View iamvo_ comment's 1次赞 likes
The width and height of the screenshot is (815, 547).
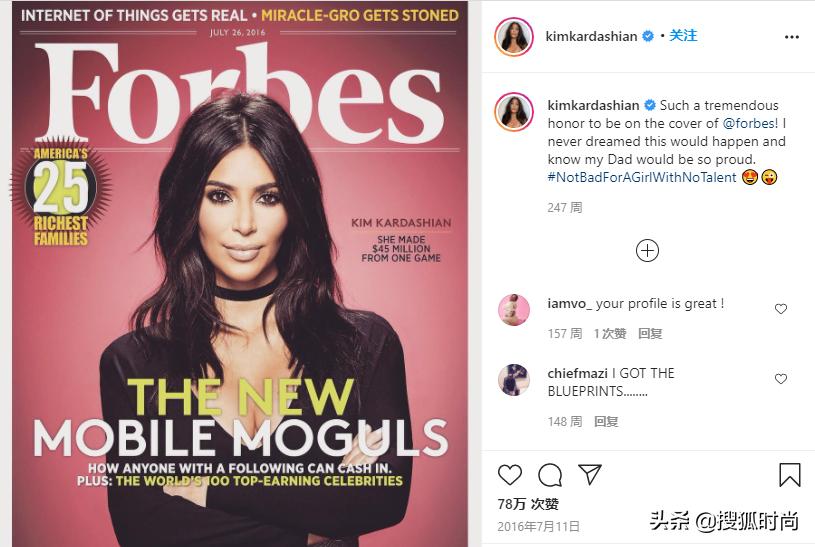[x=610, y=333]
